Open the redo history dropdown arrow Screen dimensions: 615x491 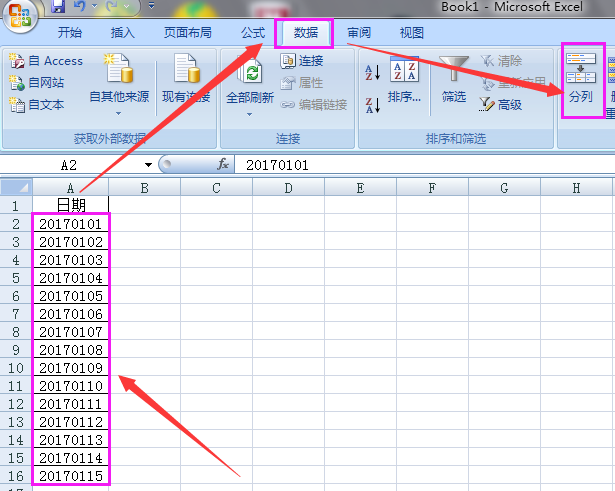(x=126, y=6)
